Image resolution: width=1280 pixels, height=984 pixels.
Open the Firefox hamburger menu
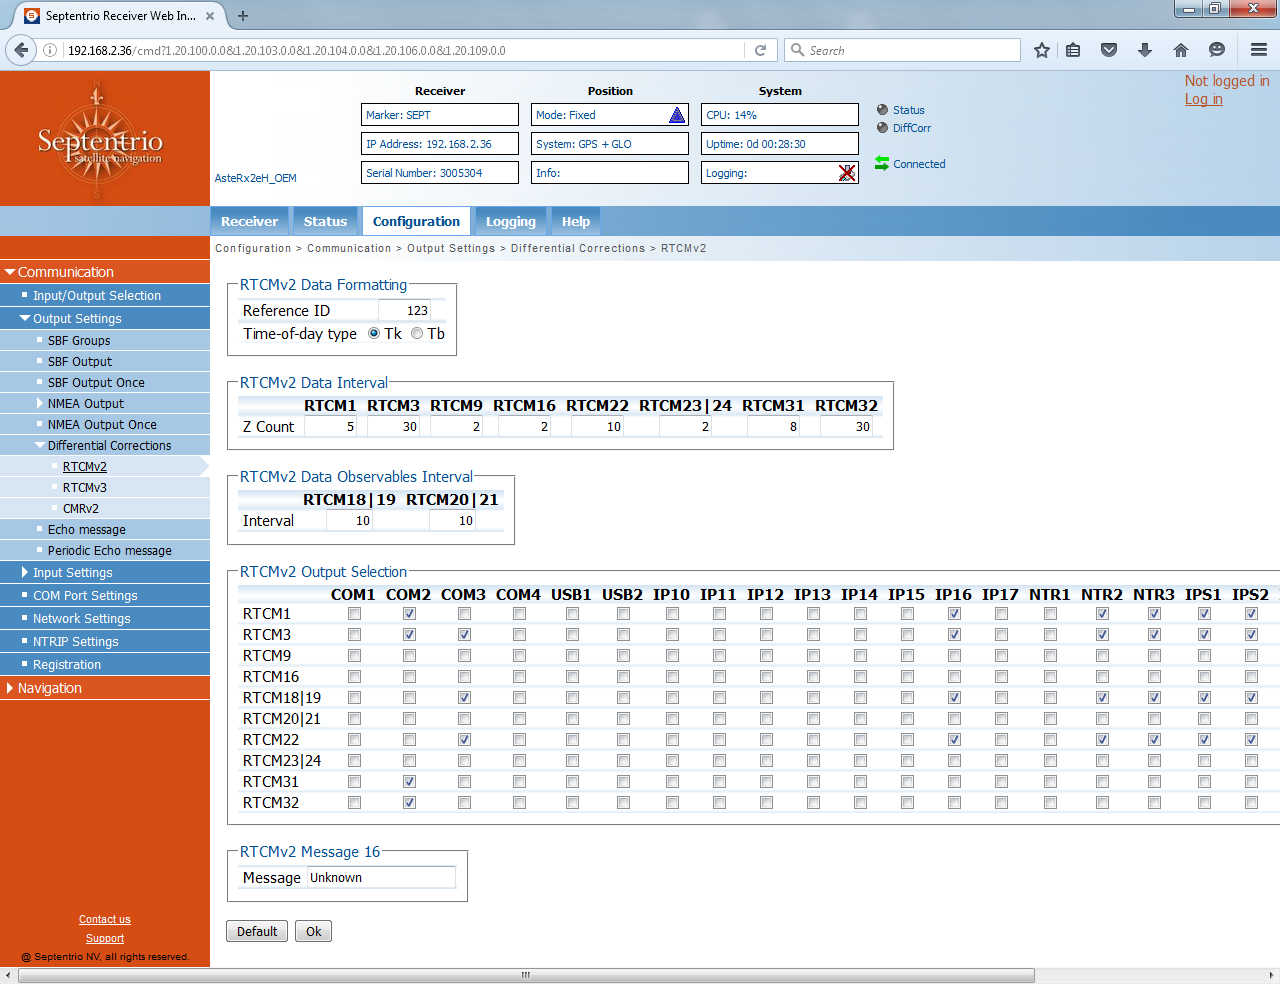(x=1258, y=50)
